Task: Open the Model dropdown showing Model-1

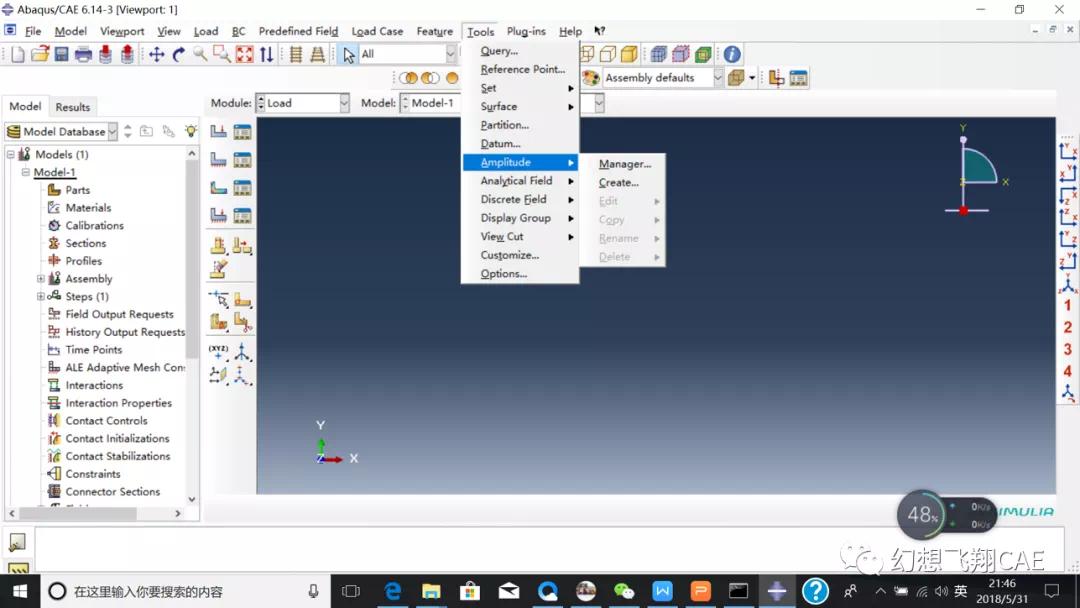Action: 430,103
